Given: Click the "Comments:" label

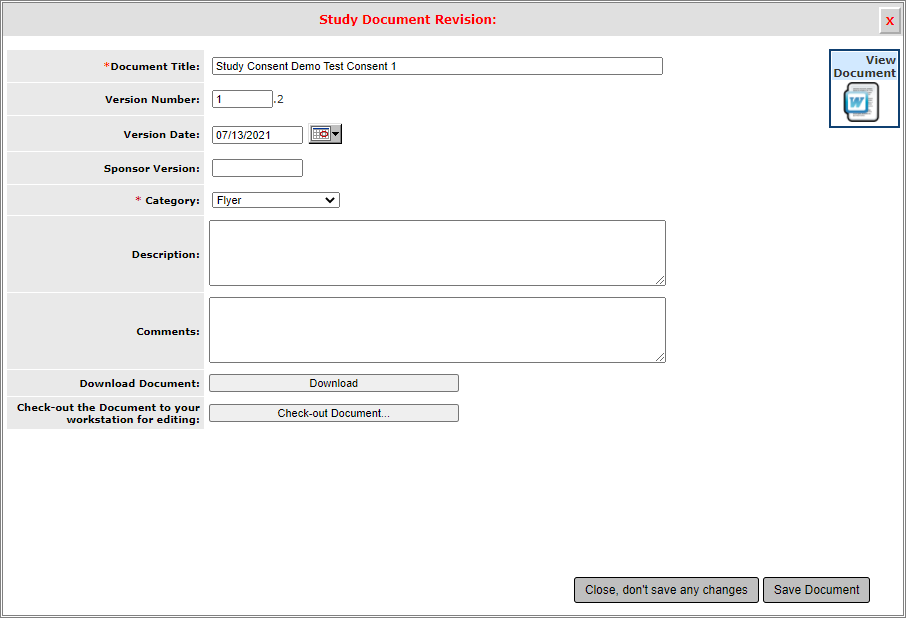Looking at the screenshot, I should tap(168, 332).
